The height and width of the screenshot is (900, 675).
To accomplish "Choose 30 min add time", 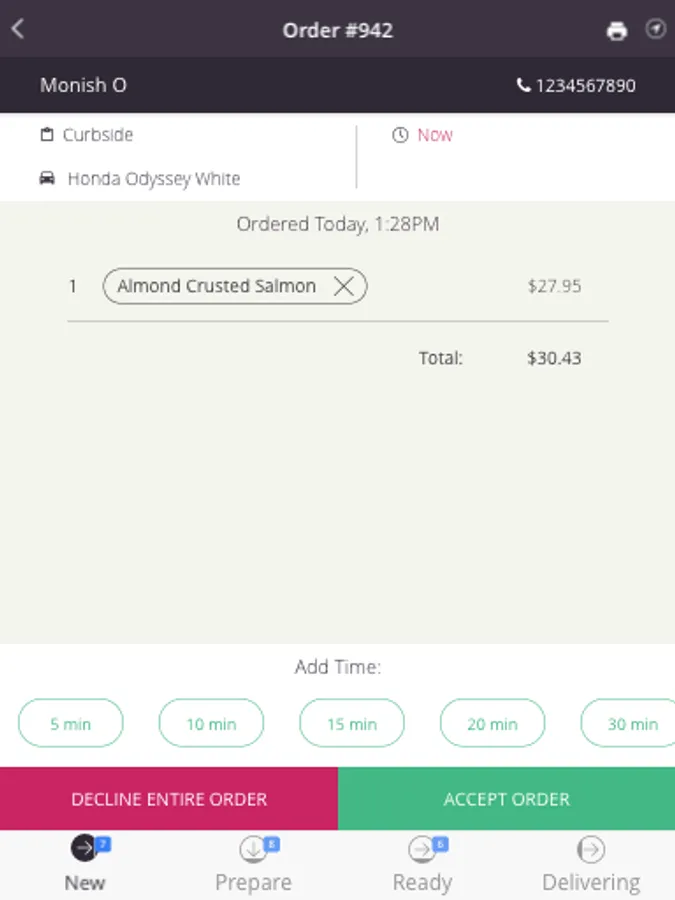I will (x=630, y=724).
